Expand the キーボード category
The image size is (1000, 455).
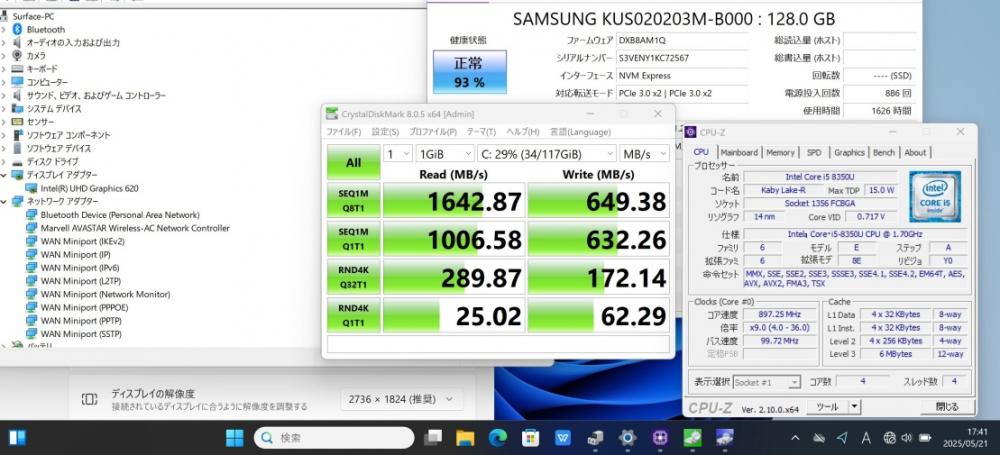click(4, 69)
